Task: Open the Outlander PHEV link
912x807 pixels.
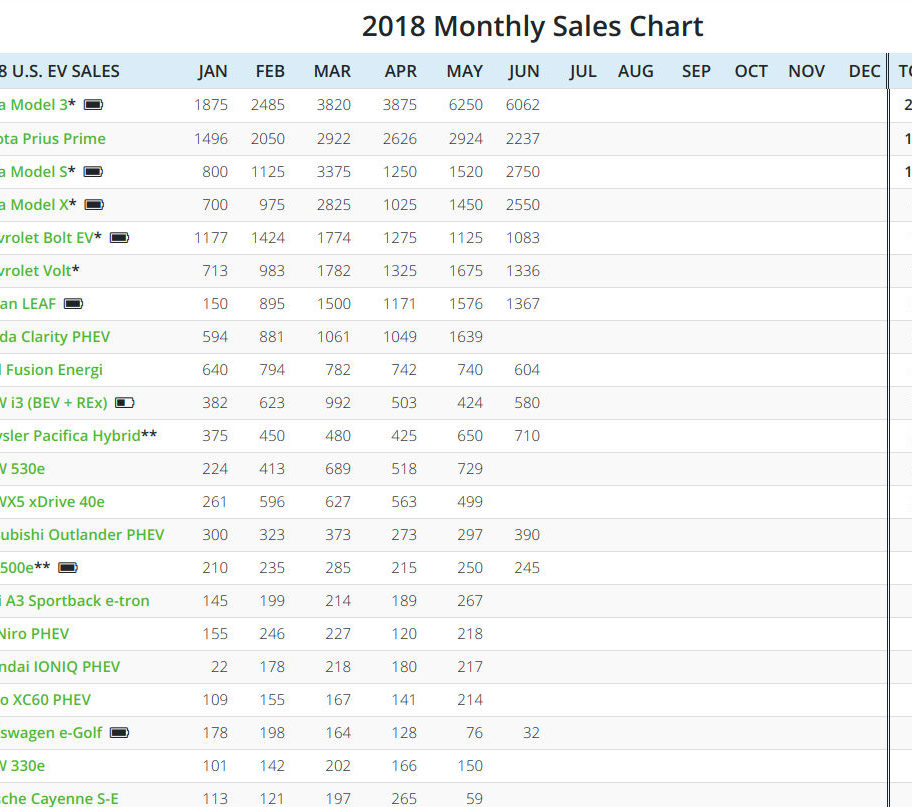Action: point(82,535)
